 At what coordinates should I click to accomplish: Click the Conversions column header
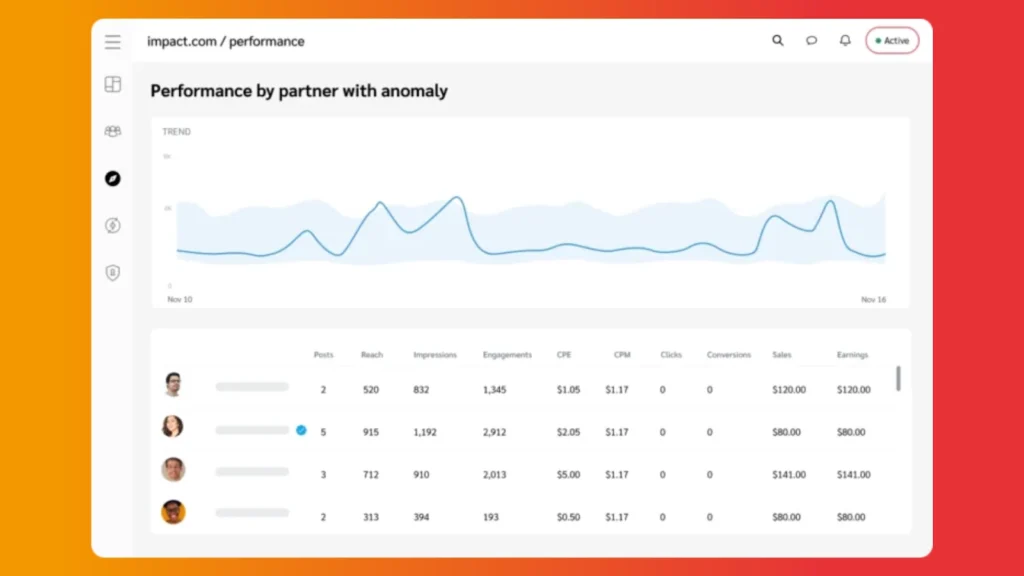coord(729,355)
